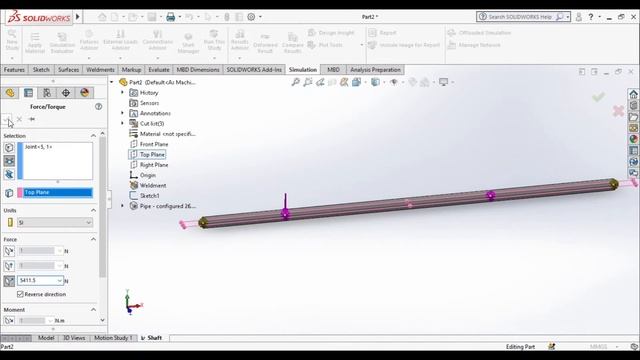
Task: Collapse the Part2 root tree node
Action: coord(111,82)
